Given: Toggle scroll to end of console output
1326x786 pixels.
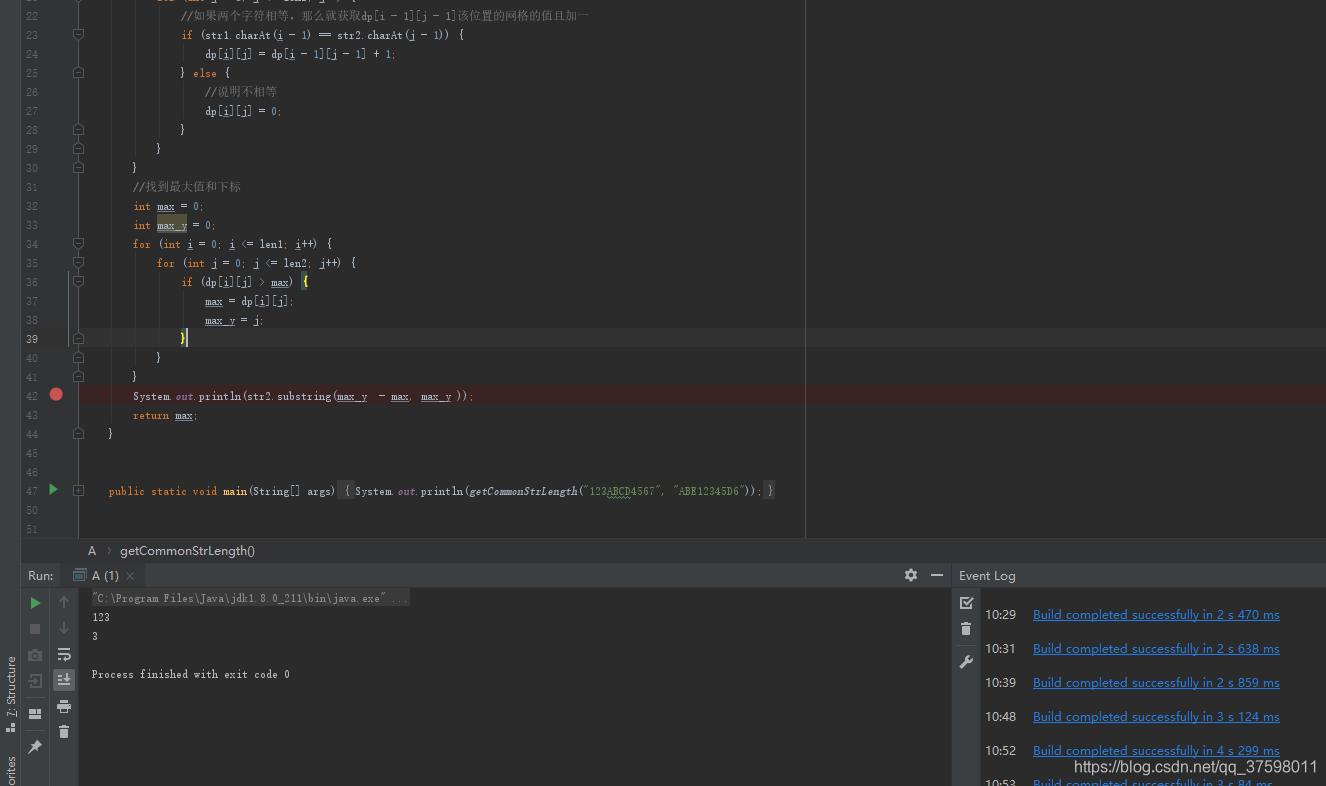Looking at the screenshot, I should 64,680.
